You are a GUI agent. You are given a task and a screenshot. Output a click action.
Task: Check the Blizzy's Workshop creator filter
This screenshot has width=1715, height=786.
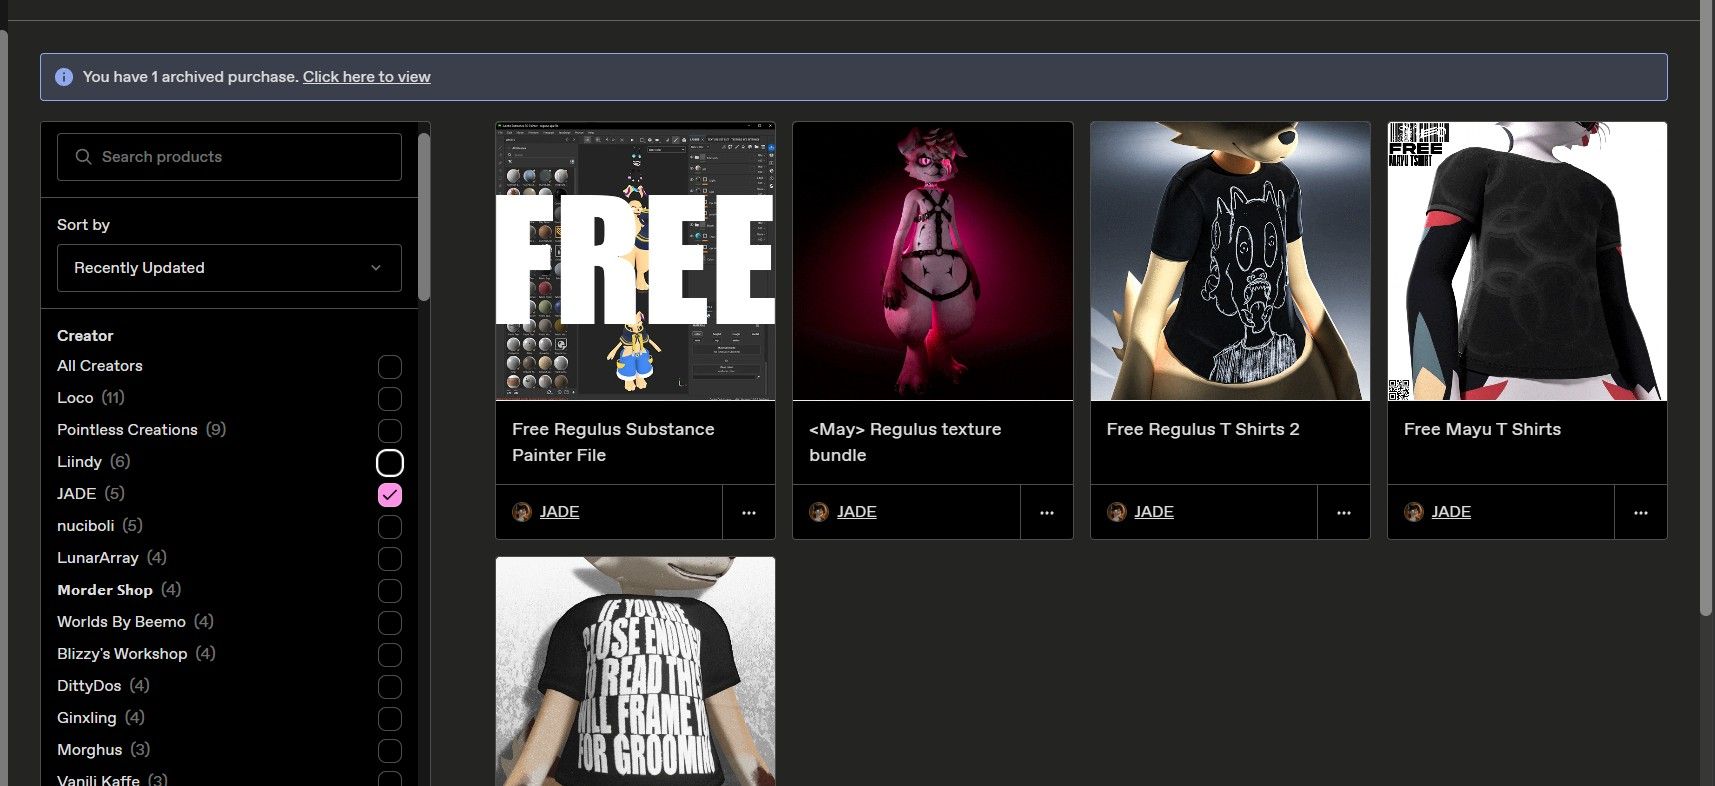[390, 655]
